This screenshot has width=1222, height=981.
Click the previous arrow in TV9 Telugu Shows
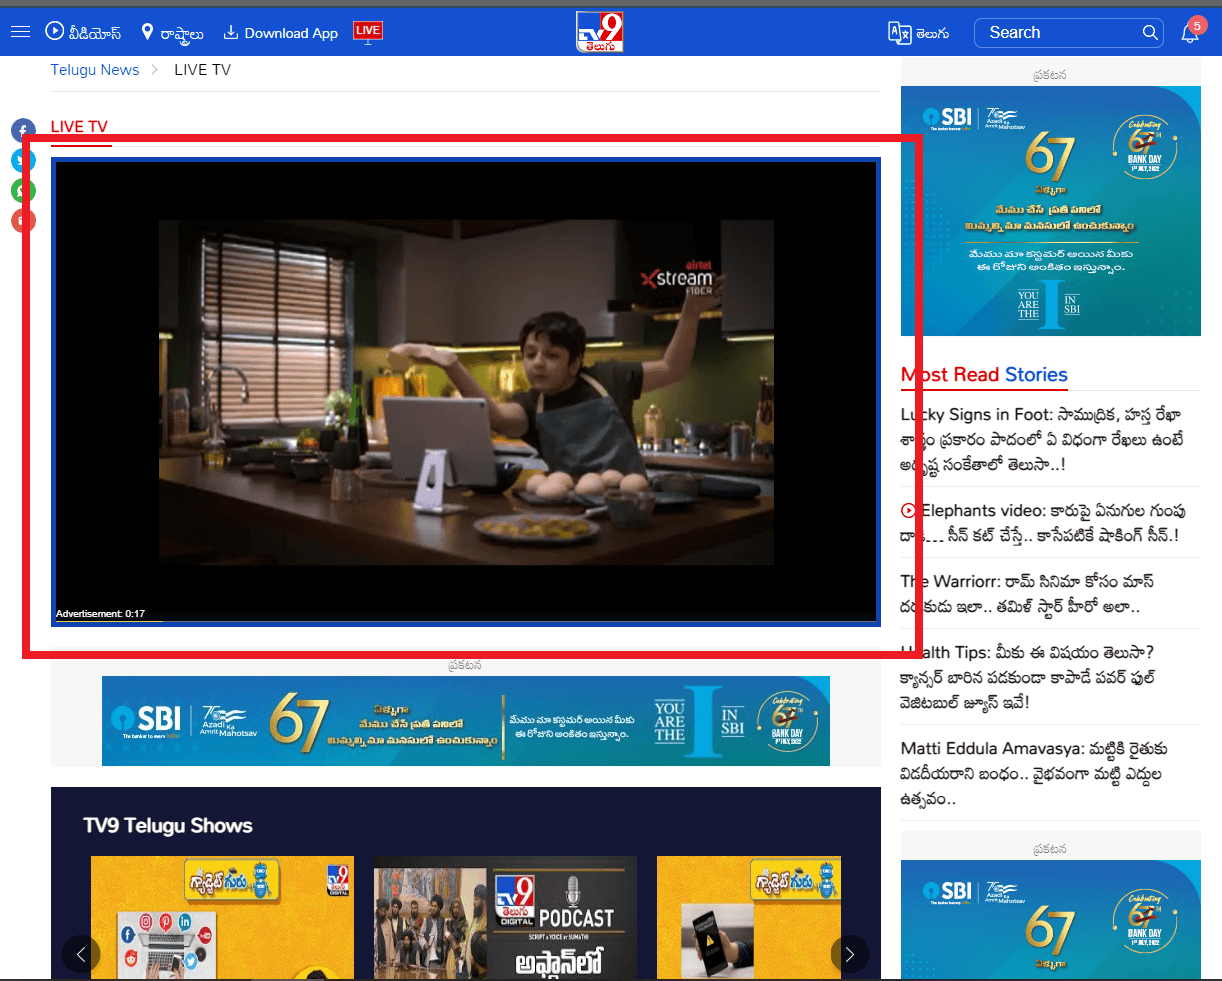(x=81, y=954)
